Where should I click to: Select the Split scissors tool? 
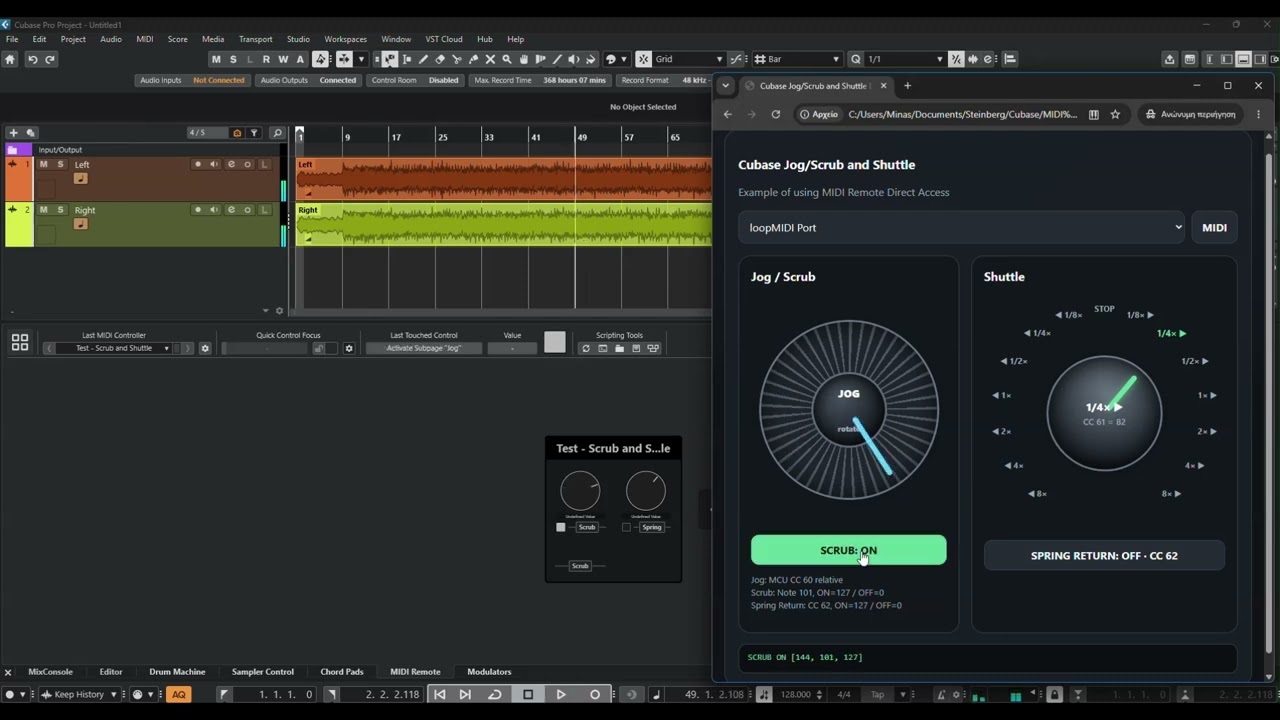457,59
